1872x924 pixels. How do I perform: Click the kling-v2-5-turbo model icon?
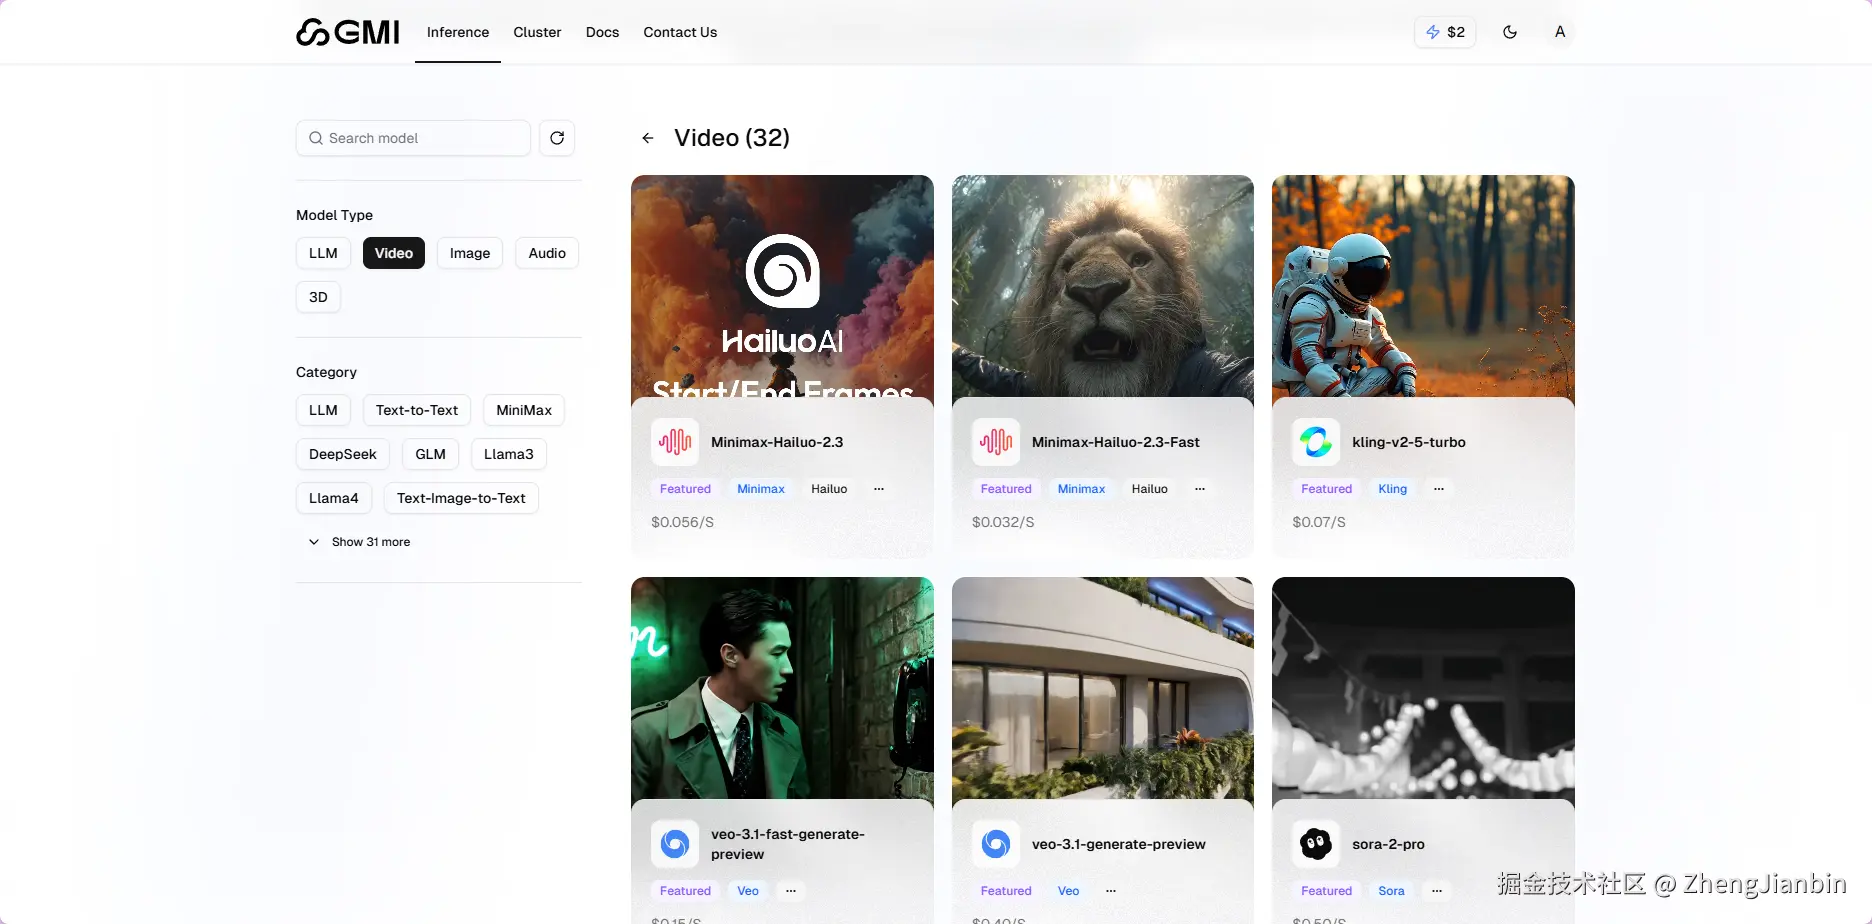point(1316,442)
